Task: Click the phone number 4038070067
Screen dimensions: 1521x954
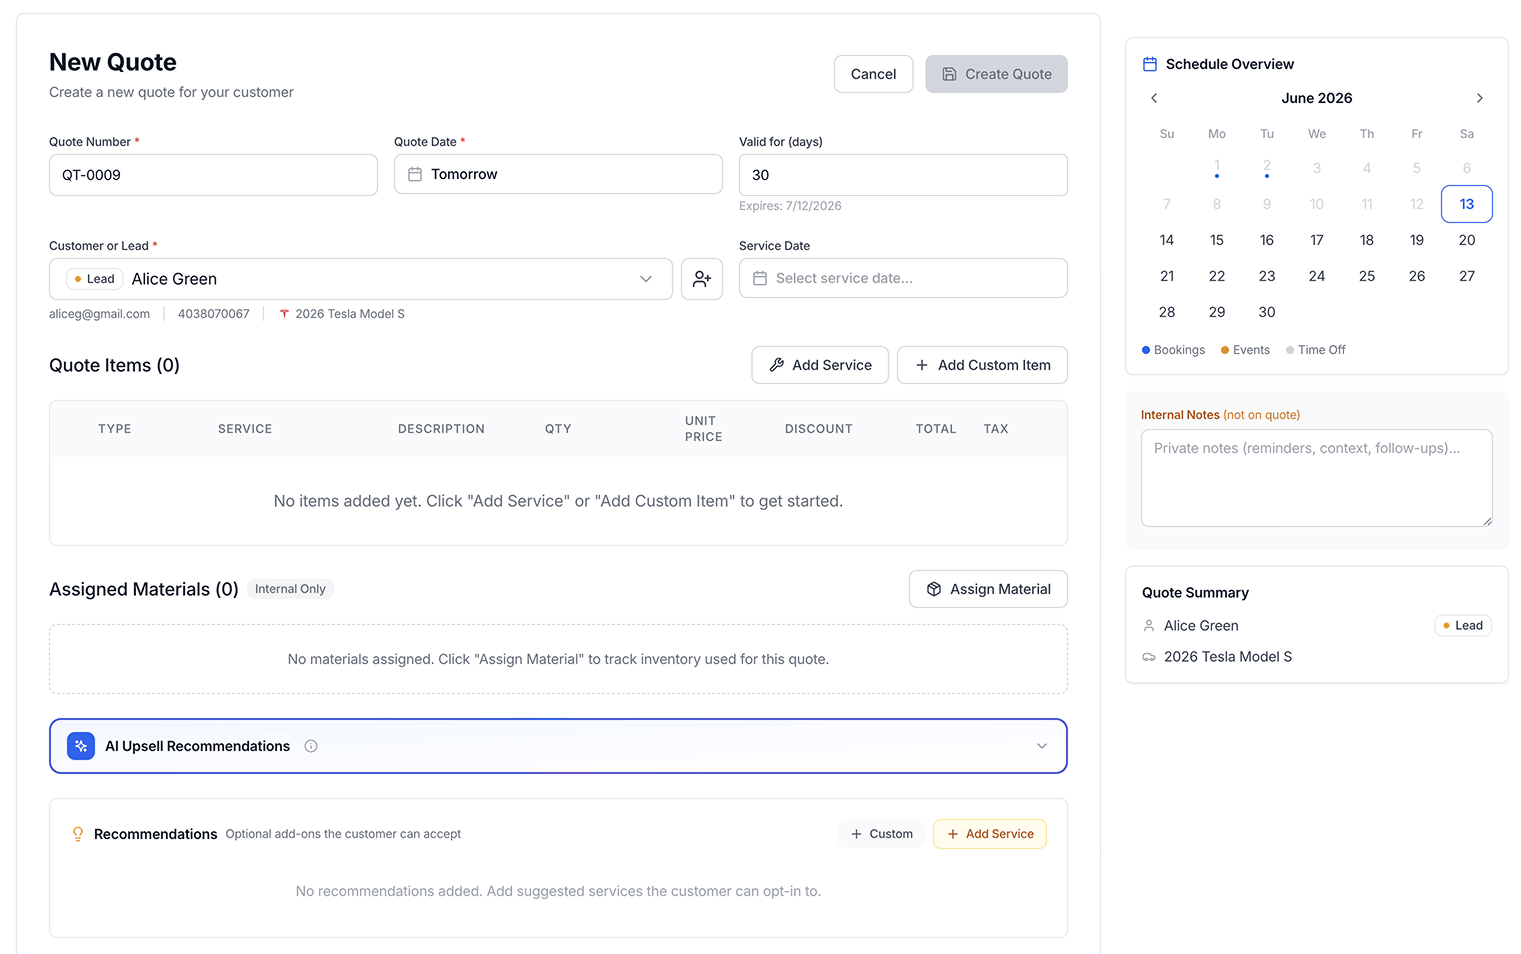Action: pos(214,314)
